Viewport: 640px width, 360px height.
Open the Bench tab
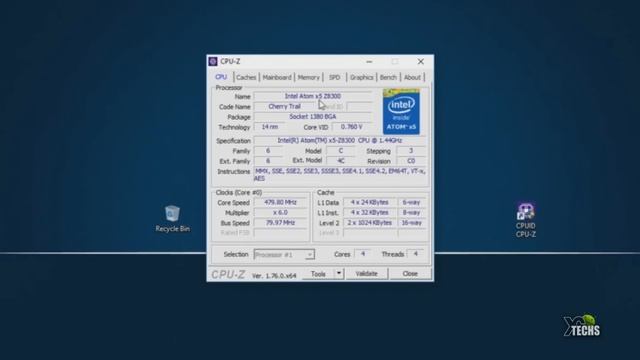click(388, 77)
